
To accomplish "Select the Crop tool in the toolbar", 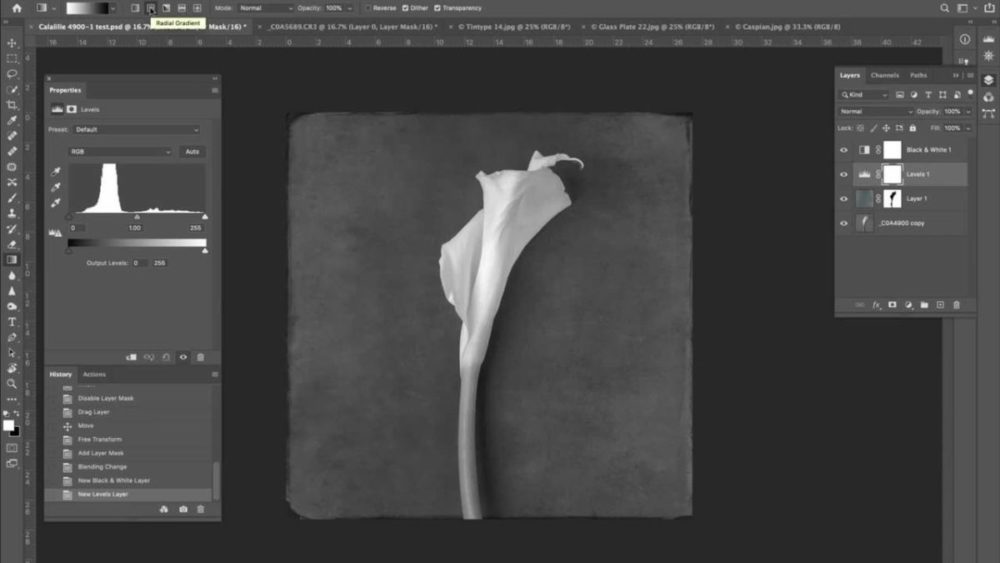I will coord(12,105).
